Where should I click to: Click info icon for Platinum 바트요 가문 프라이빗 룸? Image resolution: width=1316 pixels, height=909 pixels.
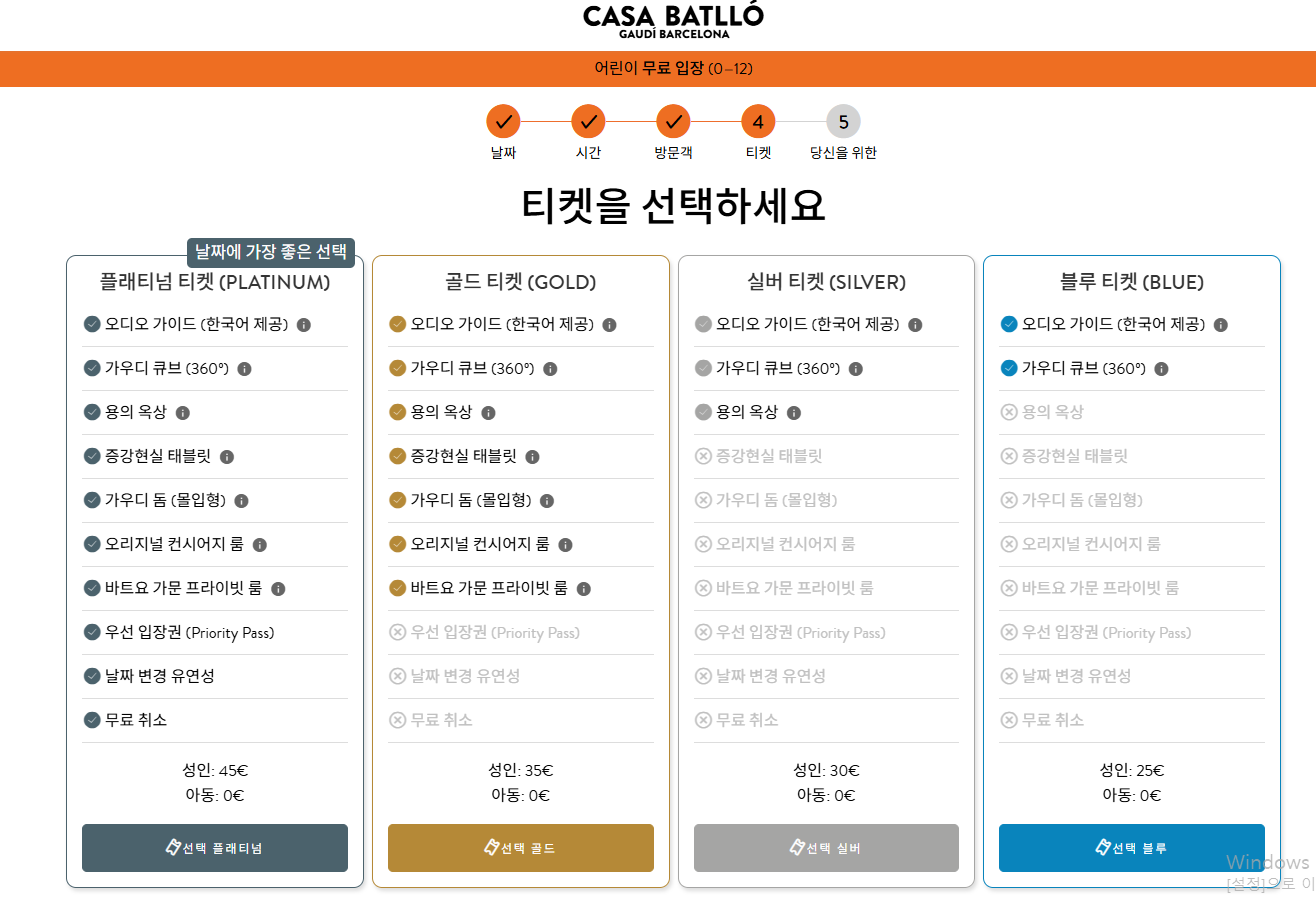278,589
